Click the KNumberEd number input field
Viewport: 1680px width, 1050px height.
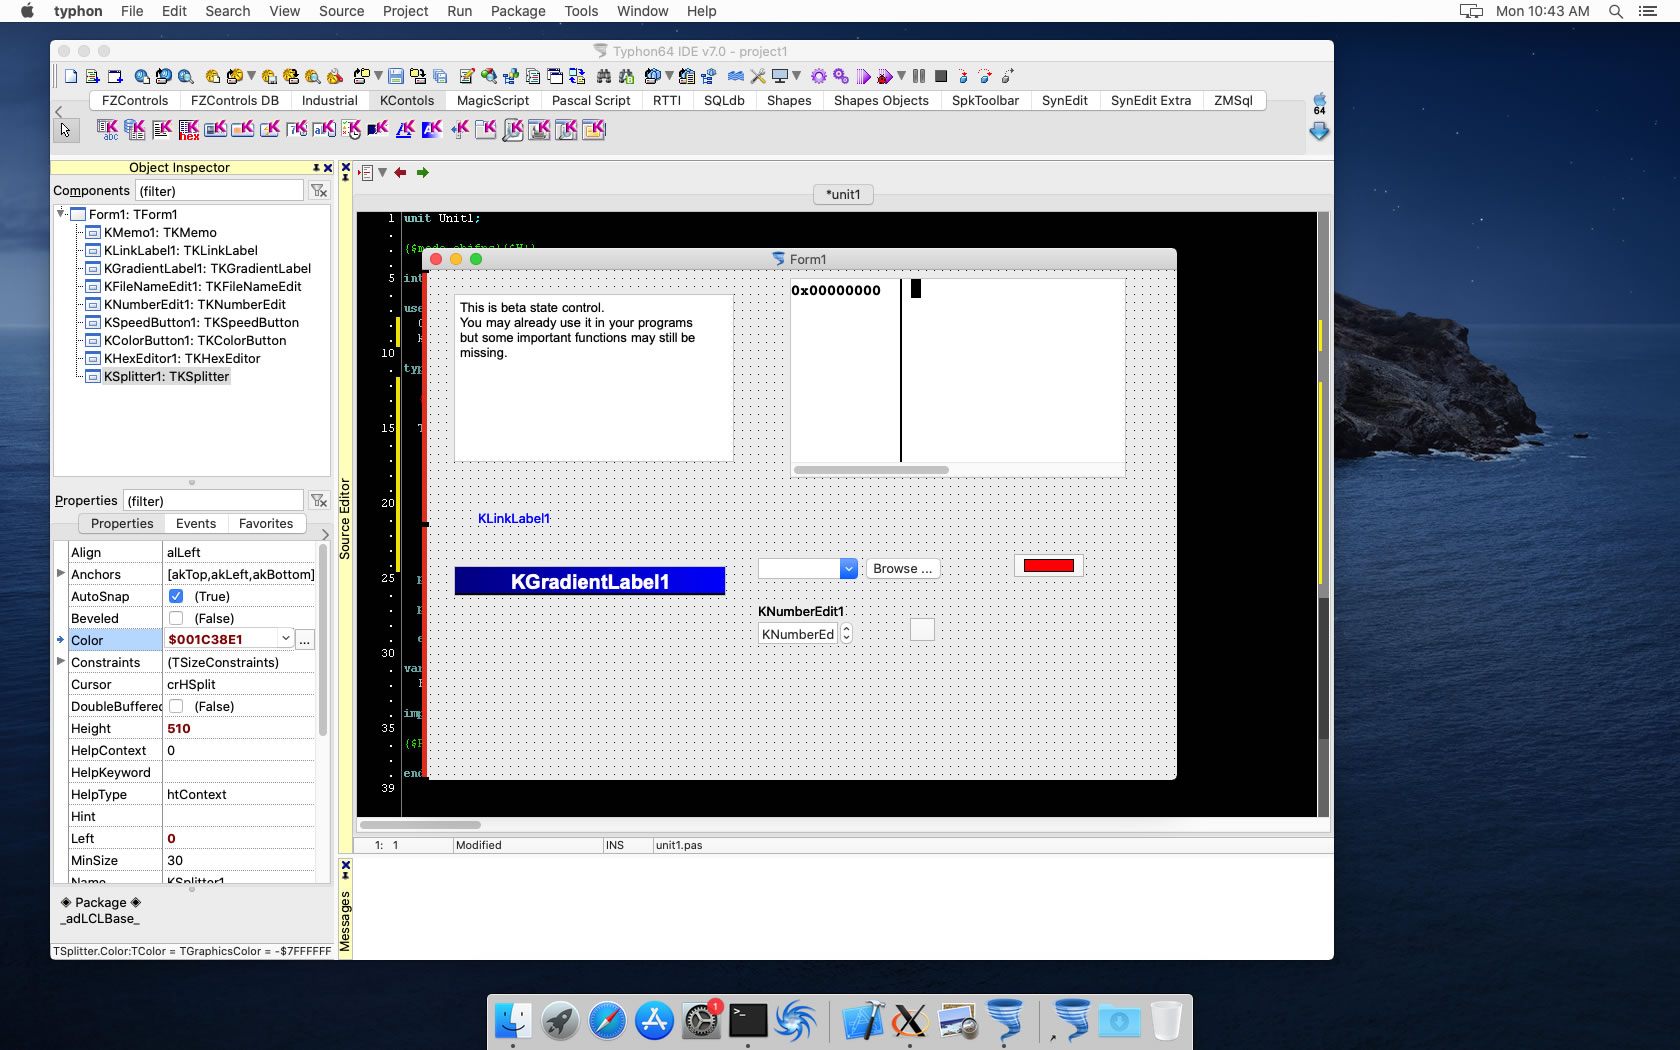(798, 633)
